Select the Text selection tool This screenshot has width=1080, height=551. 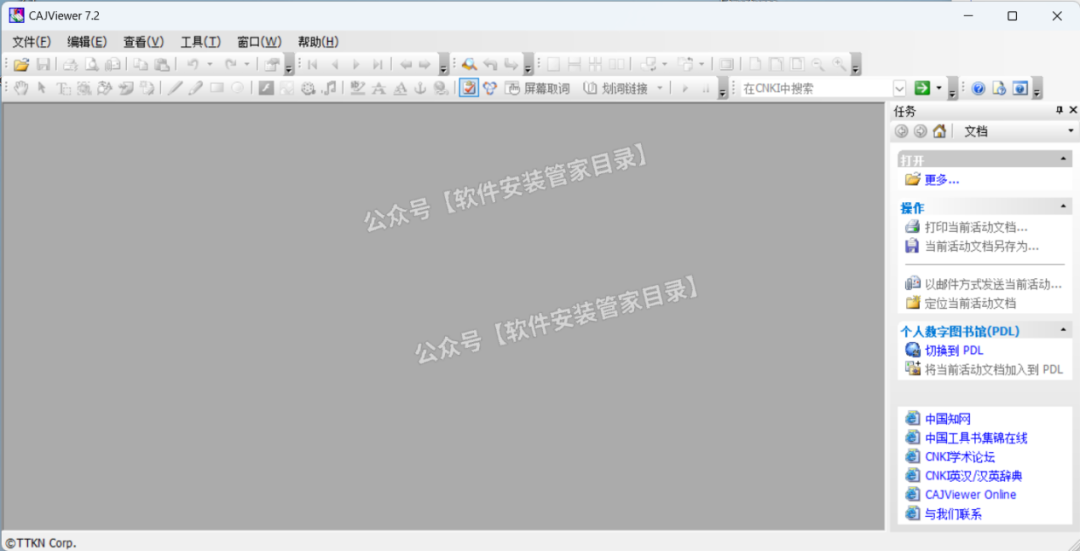[63, 88]
